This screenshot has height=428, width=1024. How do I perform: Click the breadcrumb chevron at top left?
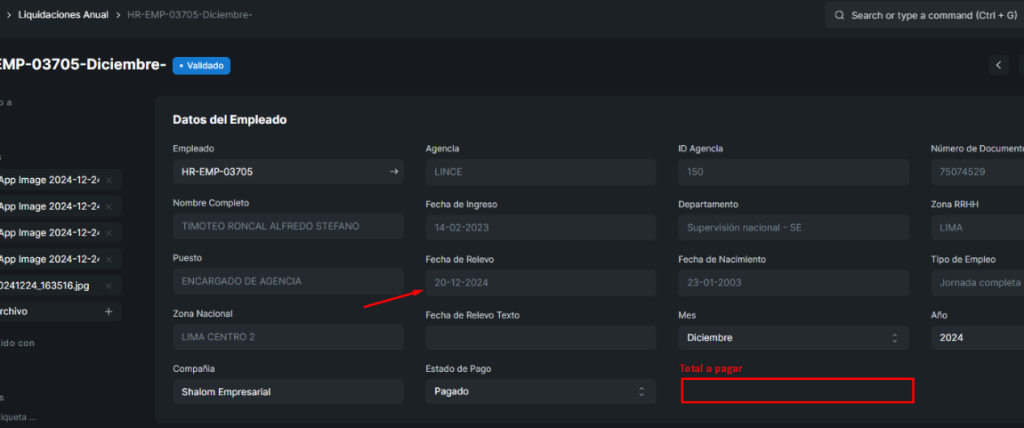point(8,16)
